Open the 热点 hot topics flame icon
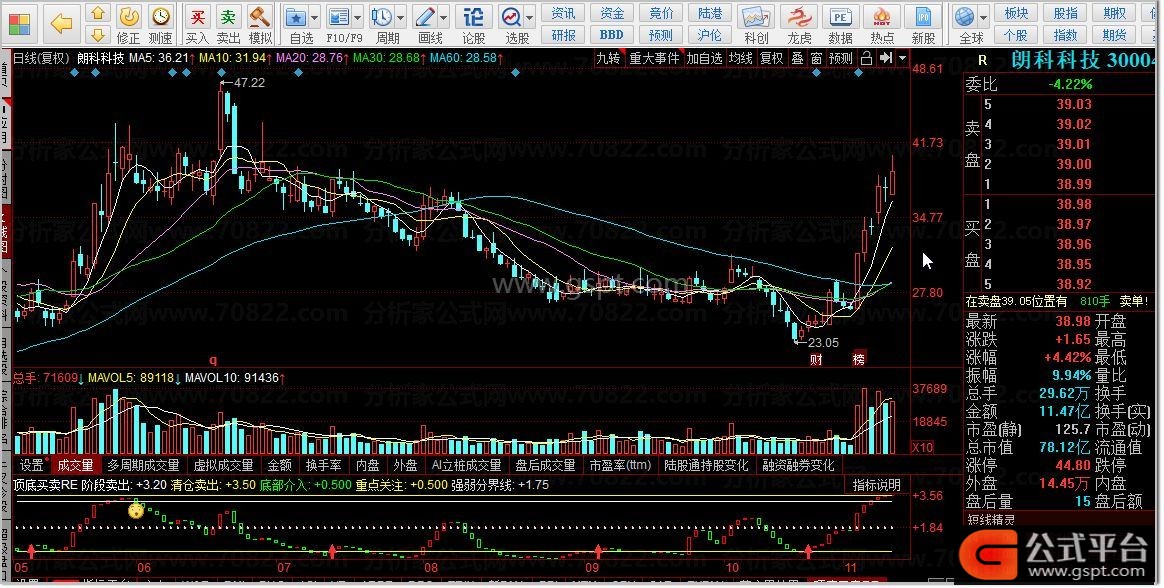The height and width of the screenshot is (588, 1164). 882,24
